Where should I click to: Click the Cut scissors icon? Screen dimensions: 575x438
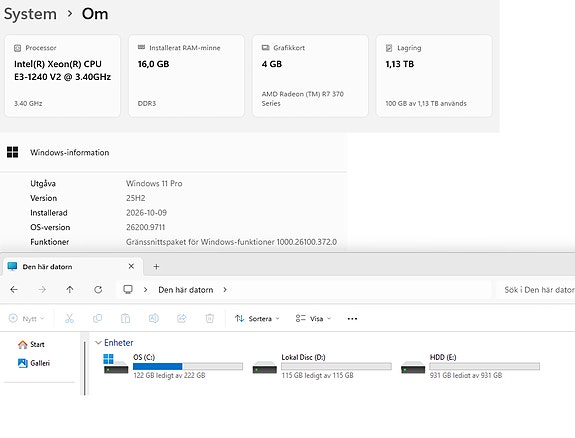click(x=69, y=318)
